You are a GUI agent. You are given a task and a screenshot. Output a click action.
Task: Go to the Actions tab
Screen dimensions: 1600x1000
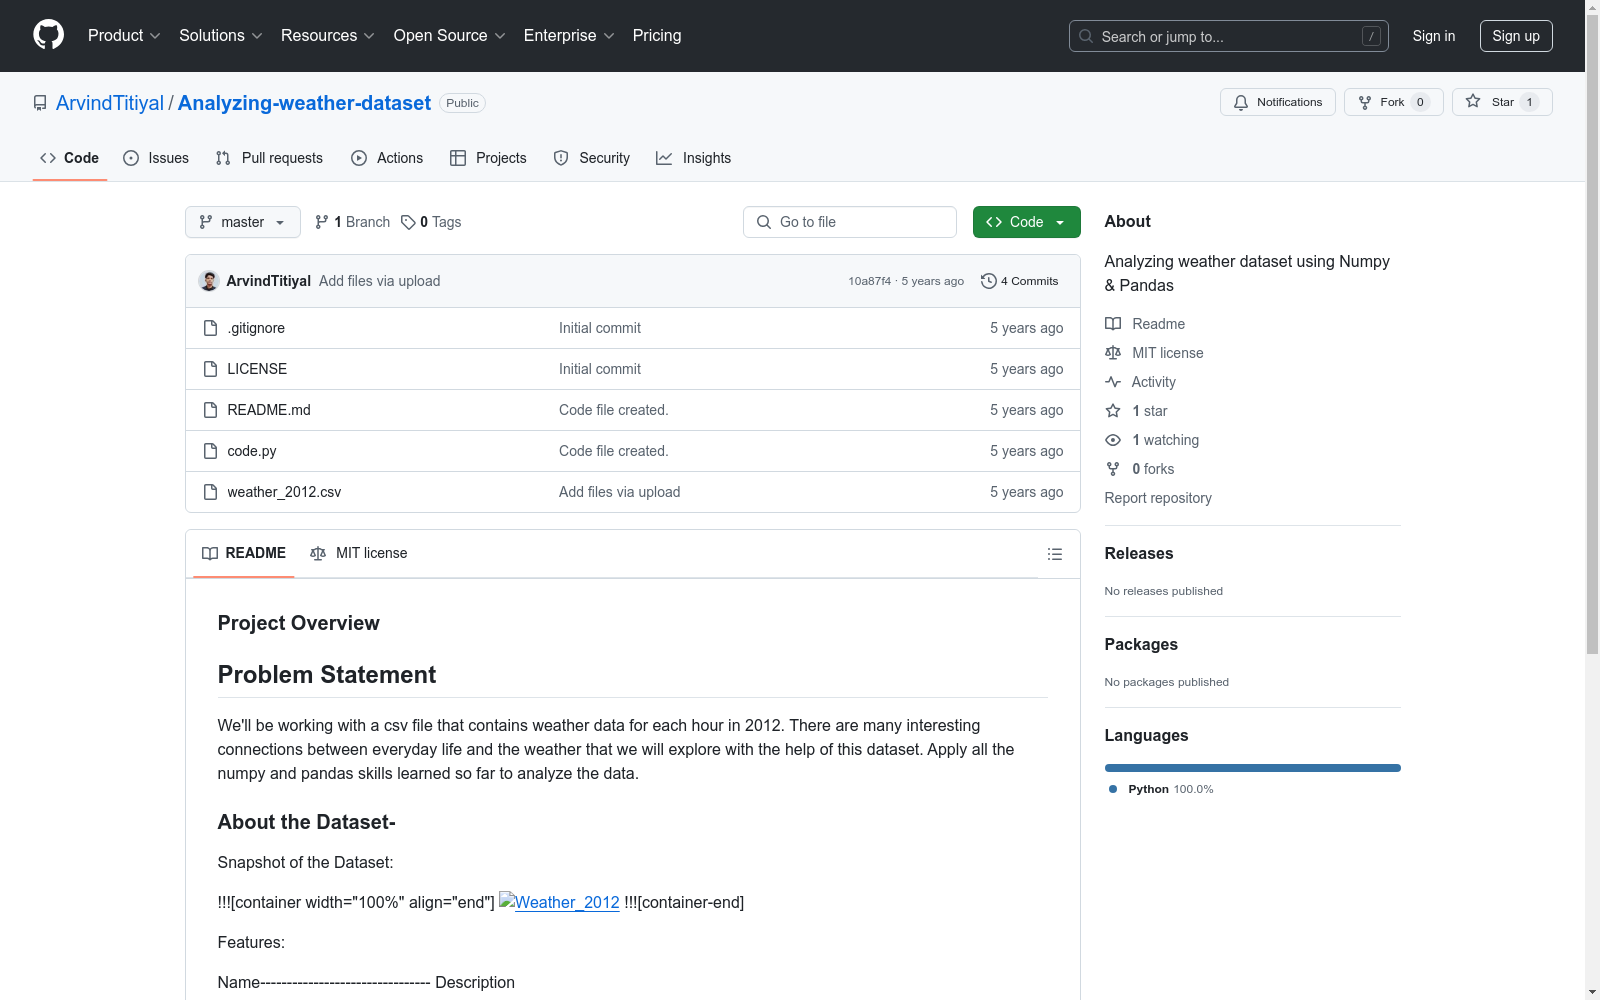(387, 158)
